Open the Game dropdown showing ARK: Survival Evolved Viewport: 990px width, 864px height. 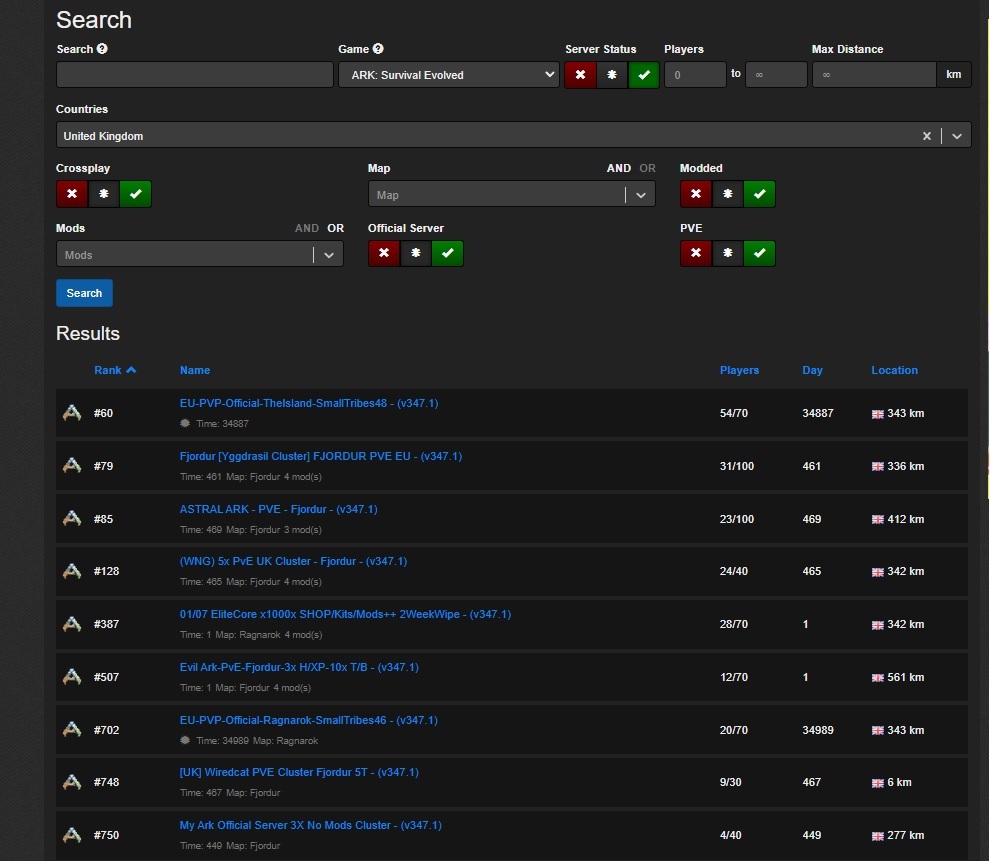pyautogui.click(x=449, y=75)
